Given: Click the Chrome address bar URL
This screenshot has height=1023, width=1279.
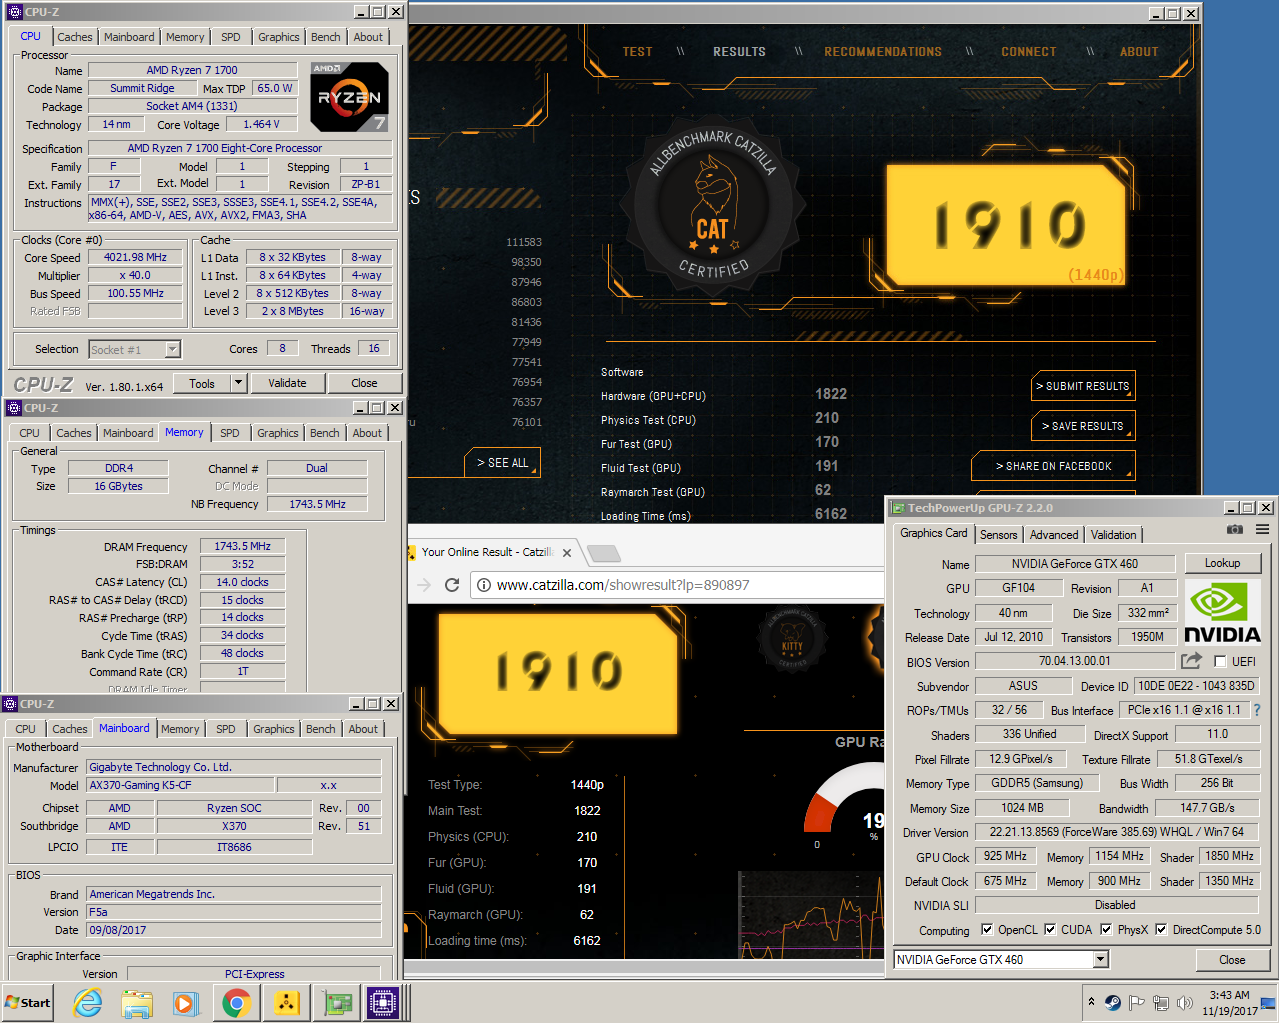Looking at the screenshot, I should (623, 585).
